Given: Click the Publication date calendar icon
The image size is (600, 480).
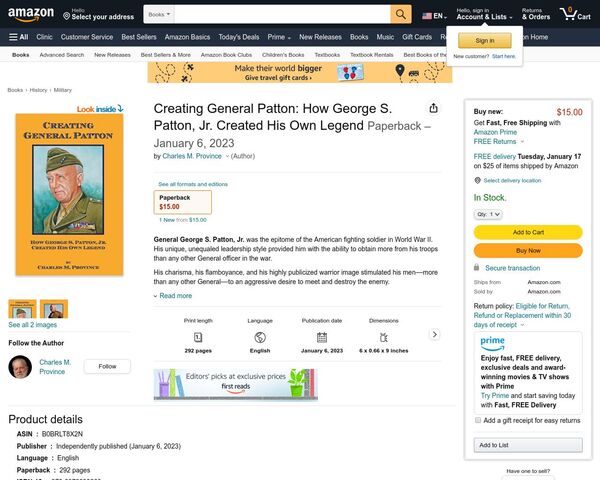Looking at the screenshot, I should point(322,337).
